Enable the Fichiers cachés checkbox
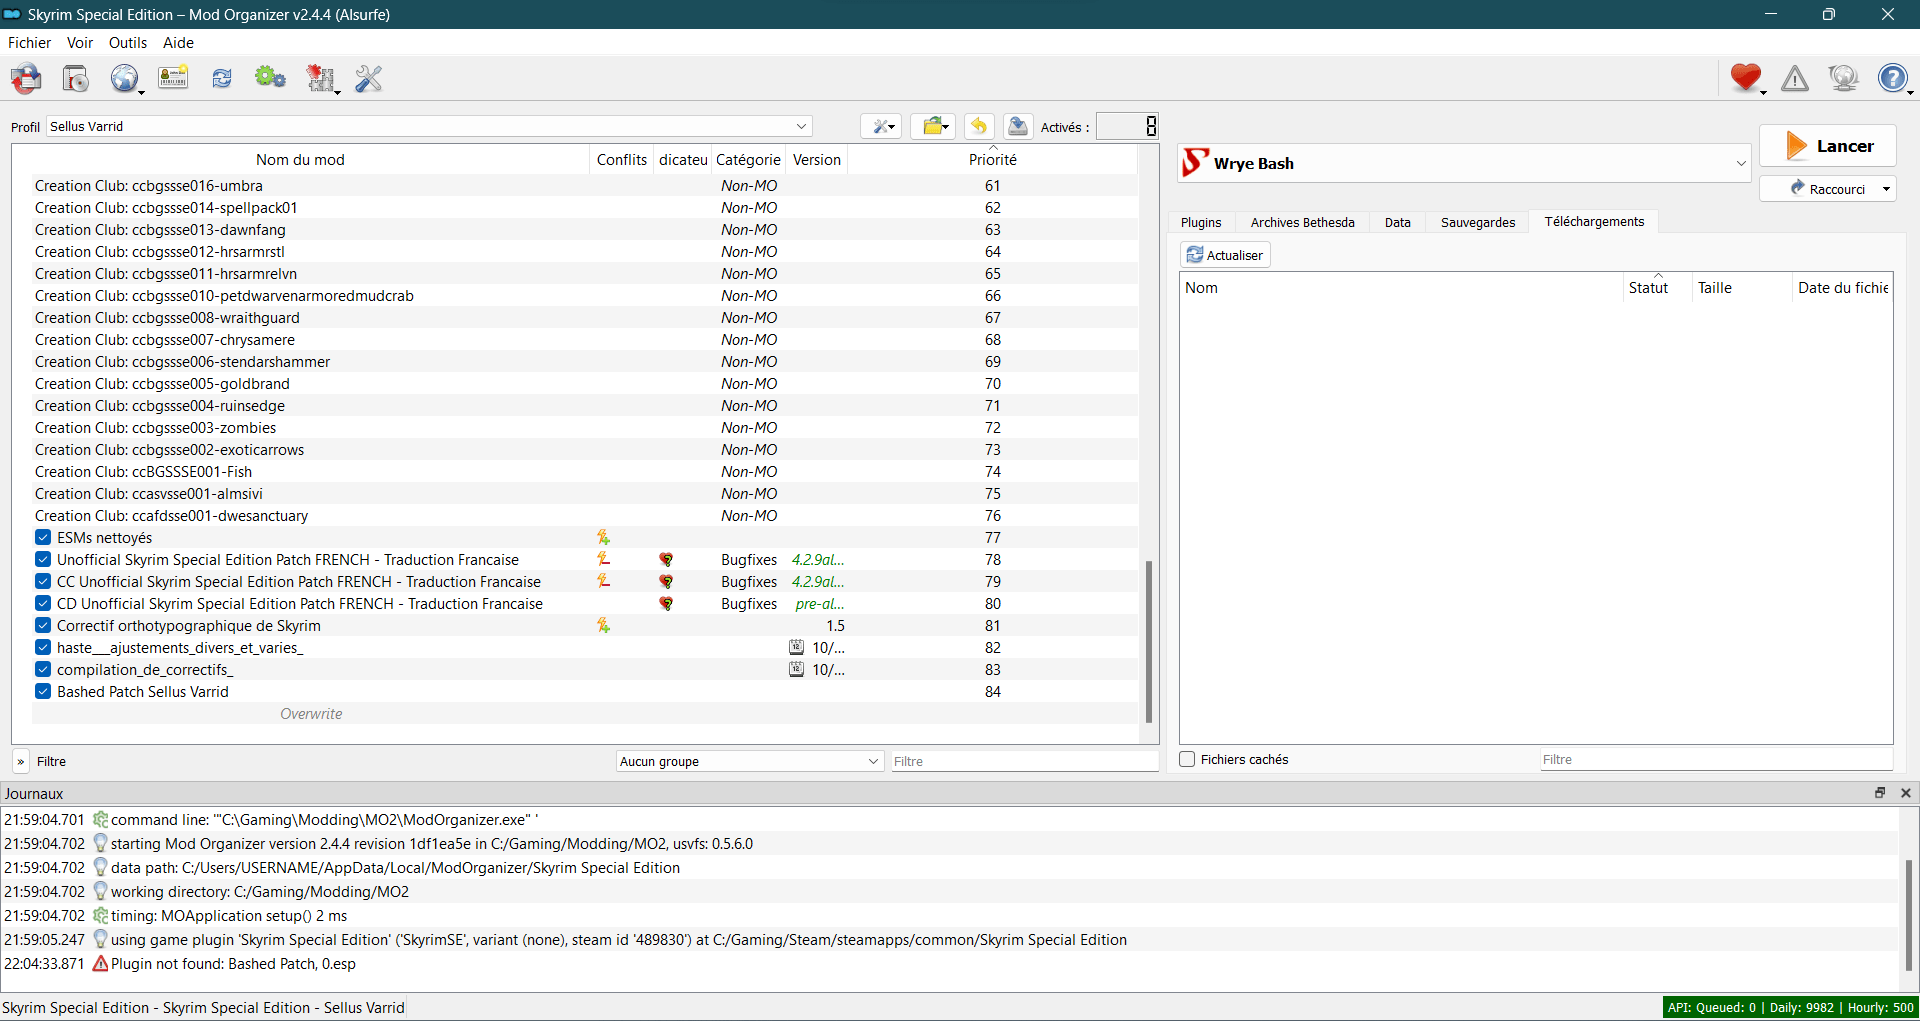Image resolution: width=1920 pixels, height=1021 pixels. click(x=1187, y=759)
